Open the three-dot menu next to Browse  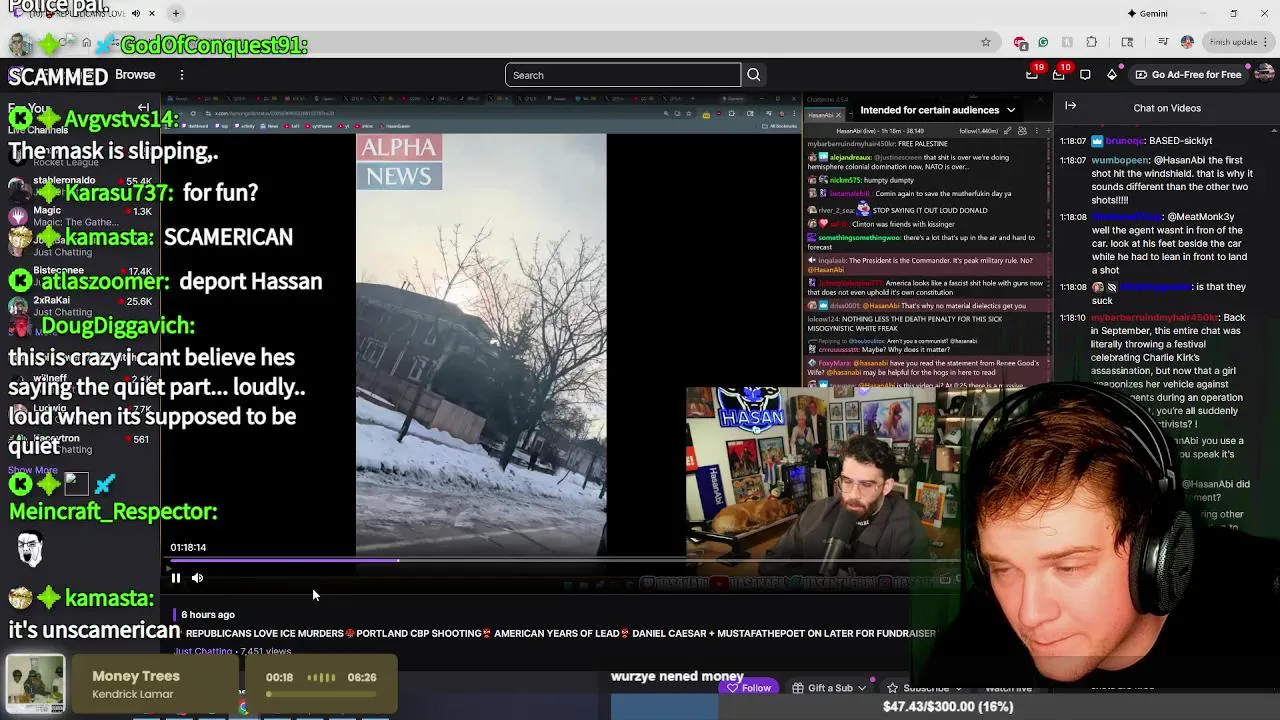pyautogui.click(x=182, y=75)
